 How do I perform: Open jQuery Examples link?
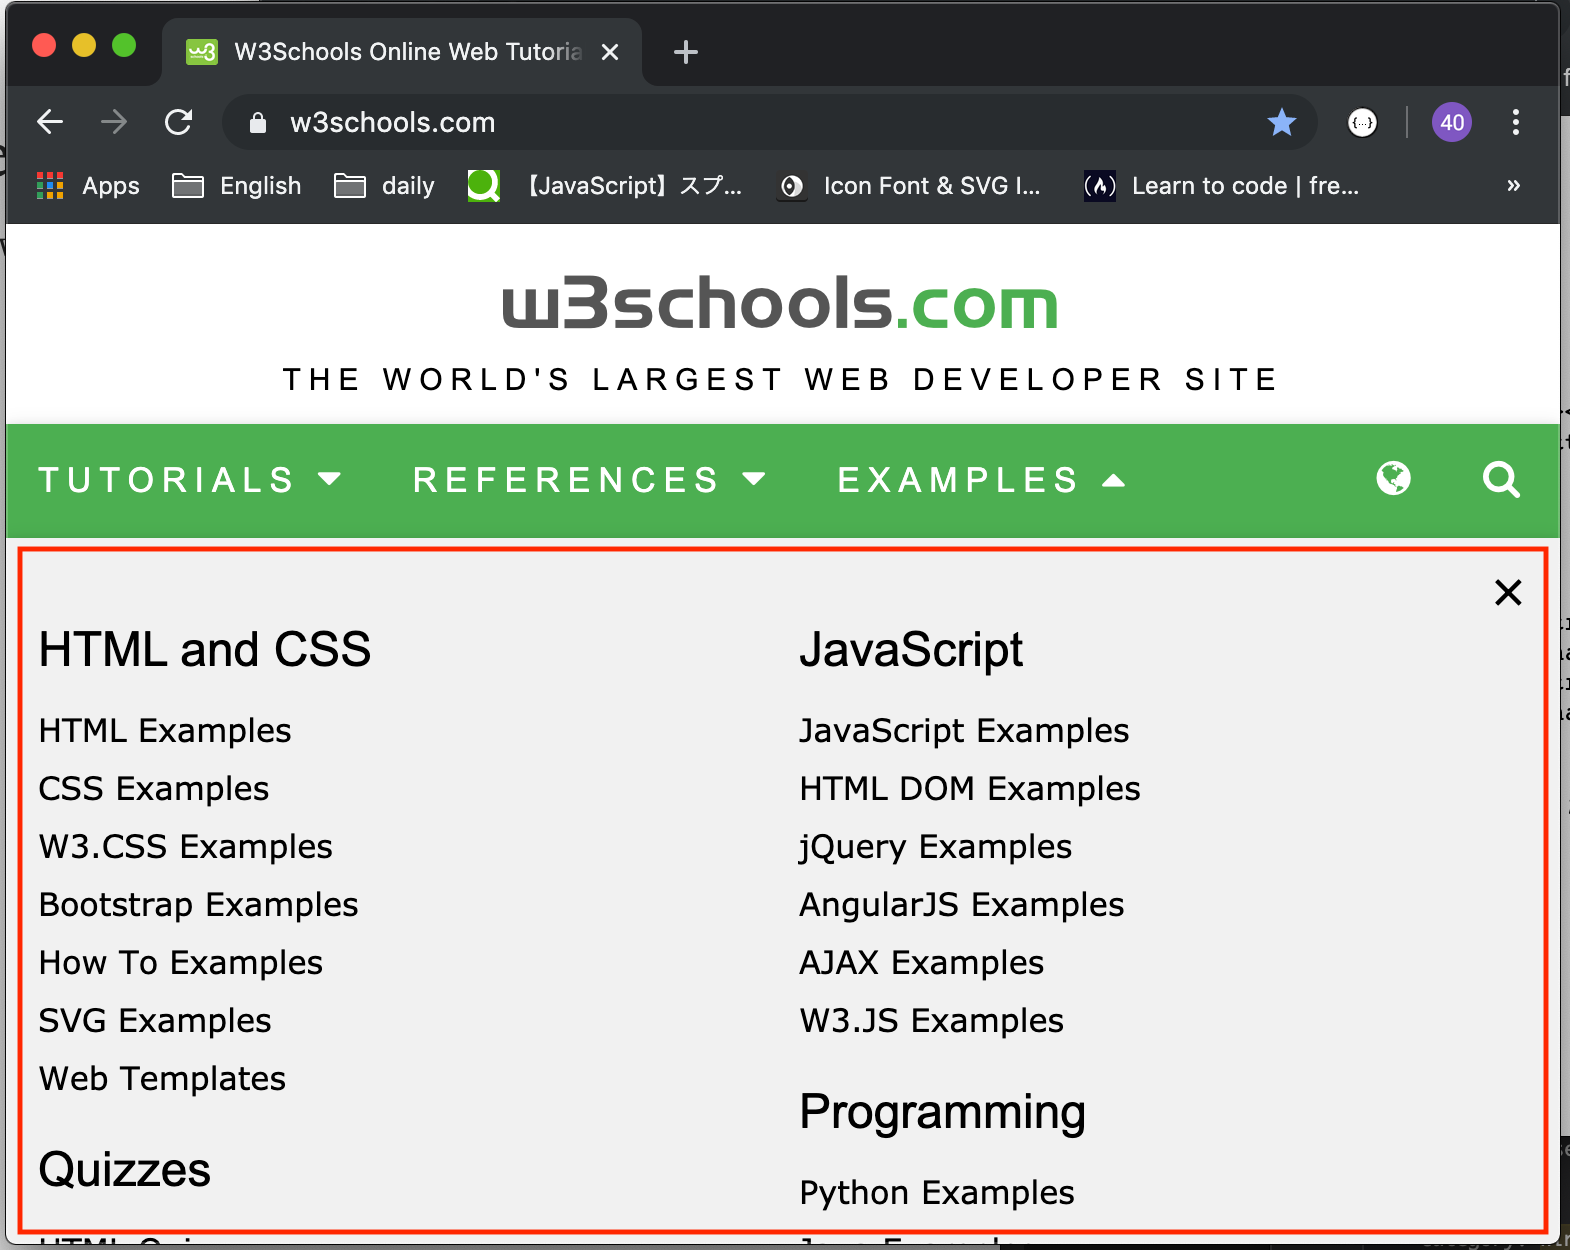(x=936, y=847)
